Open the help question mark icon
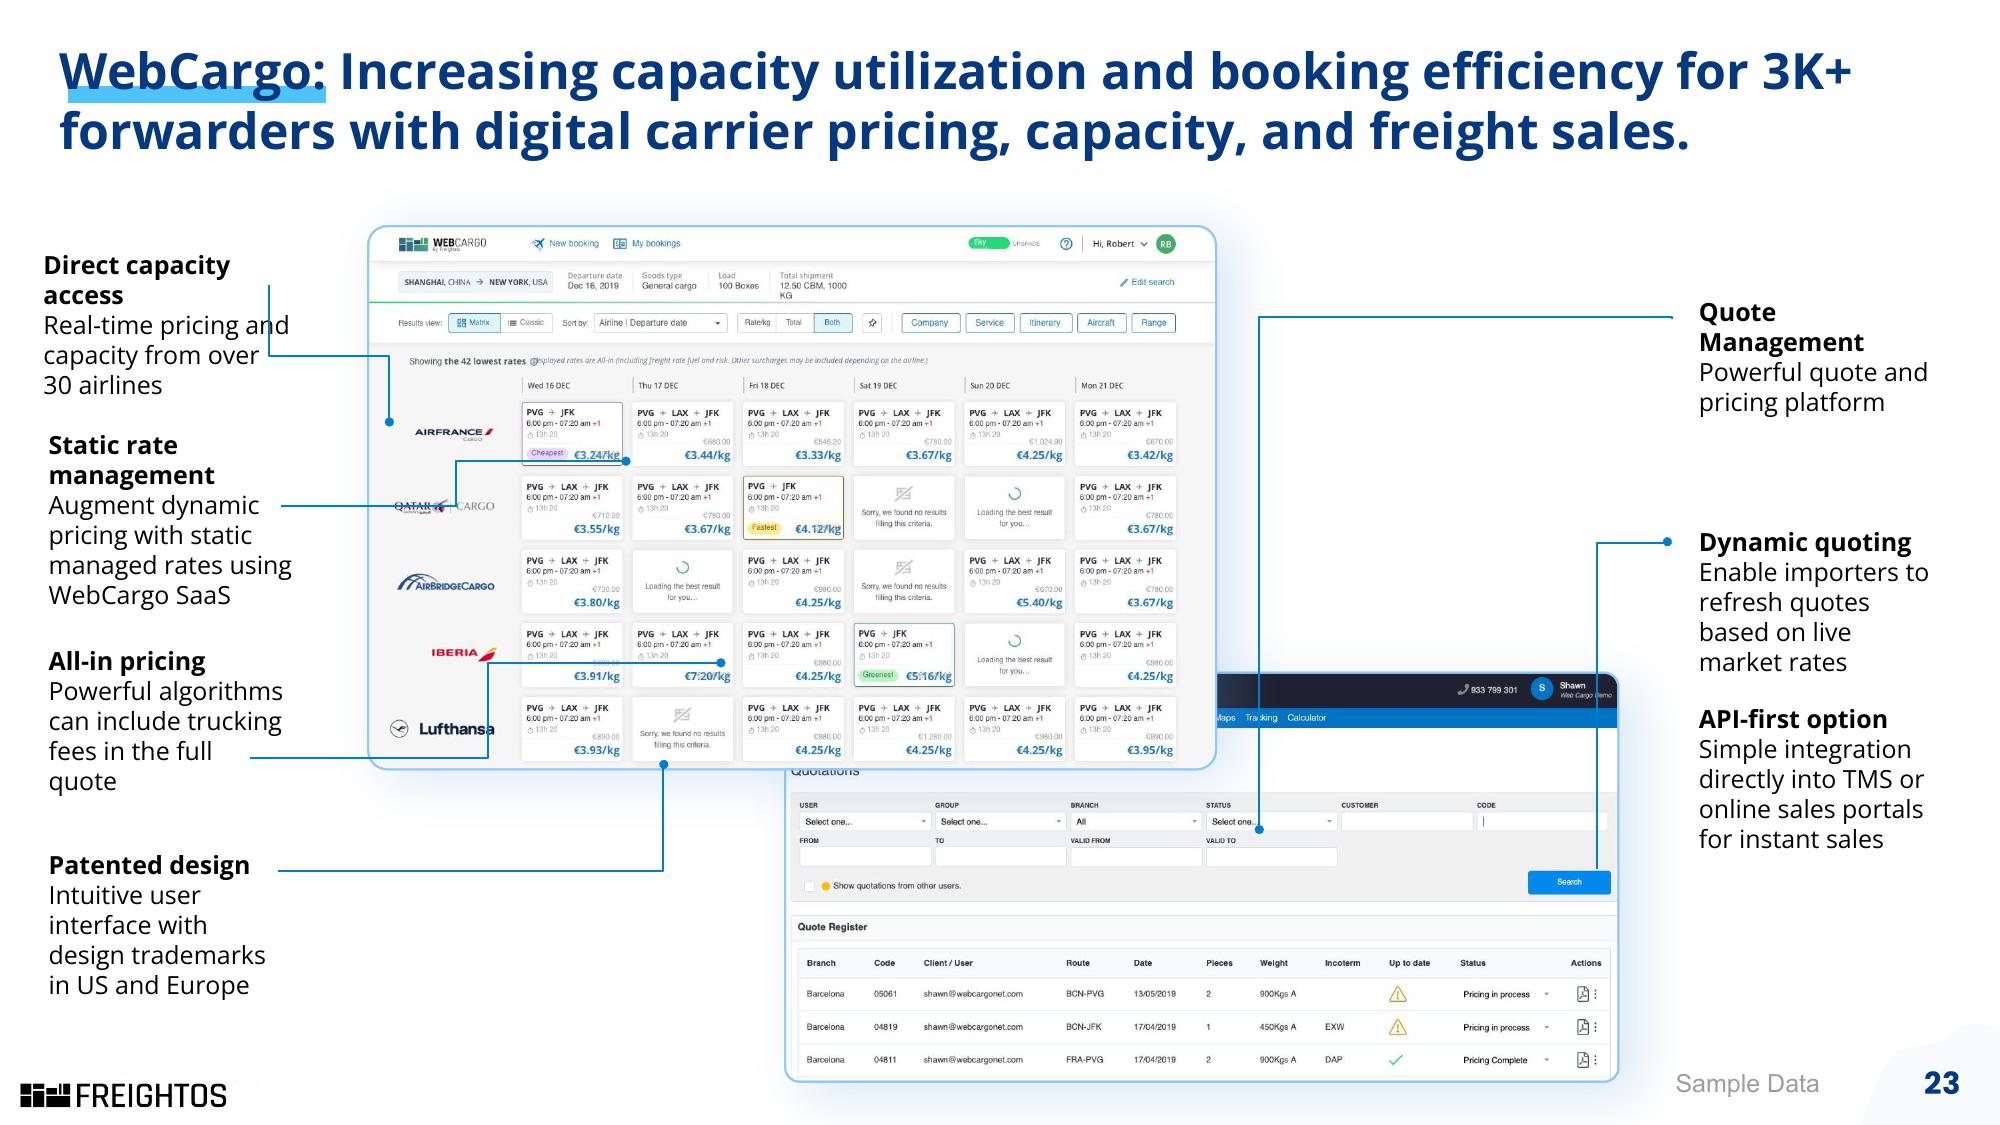 (1066, 244)
